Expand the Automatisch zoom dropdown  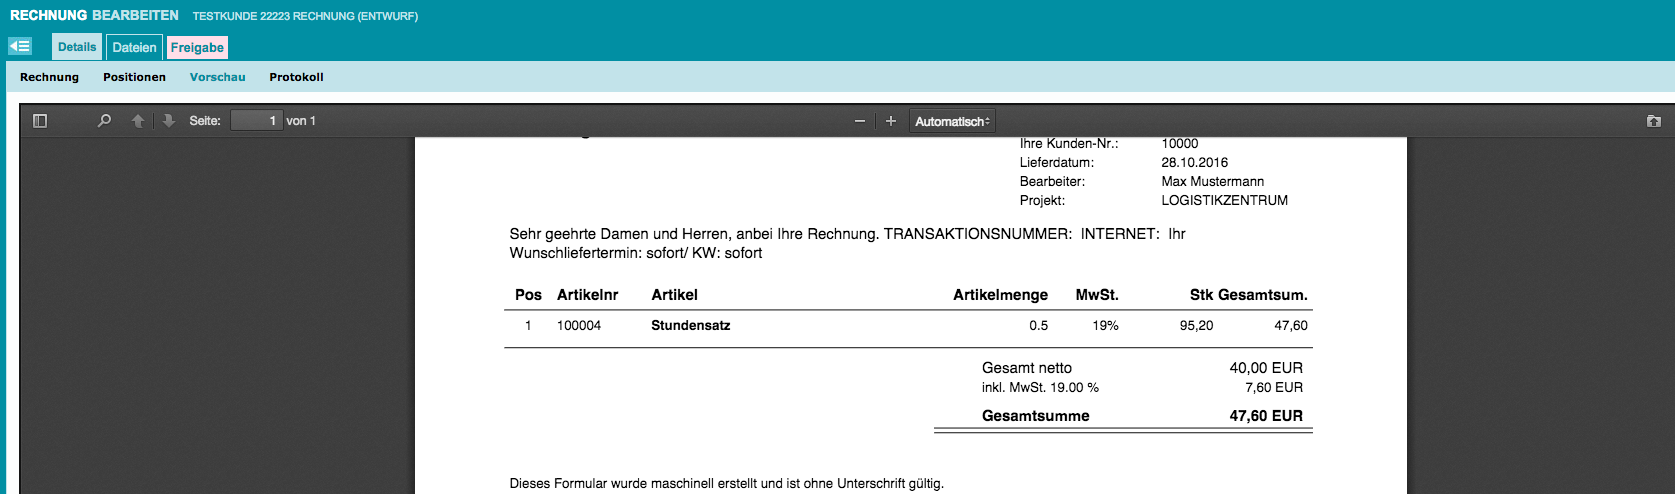(x=951, y=121)
